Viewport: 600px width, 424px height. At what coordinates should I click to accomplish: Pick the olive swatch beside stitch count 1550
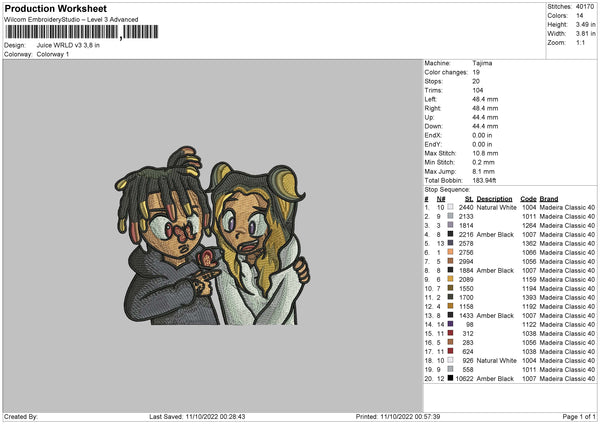point(450,288)
